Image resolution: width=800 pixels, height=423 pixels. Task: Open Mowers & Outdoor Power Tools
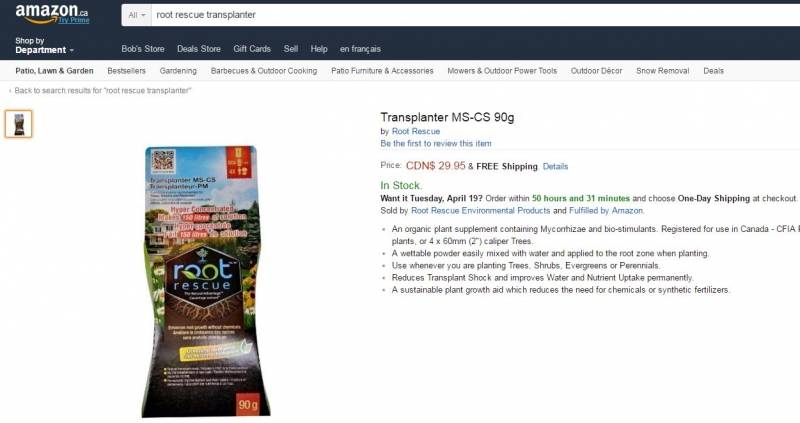point(502,71)
